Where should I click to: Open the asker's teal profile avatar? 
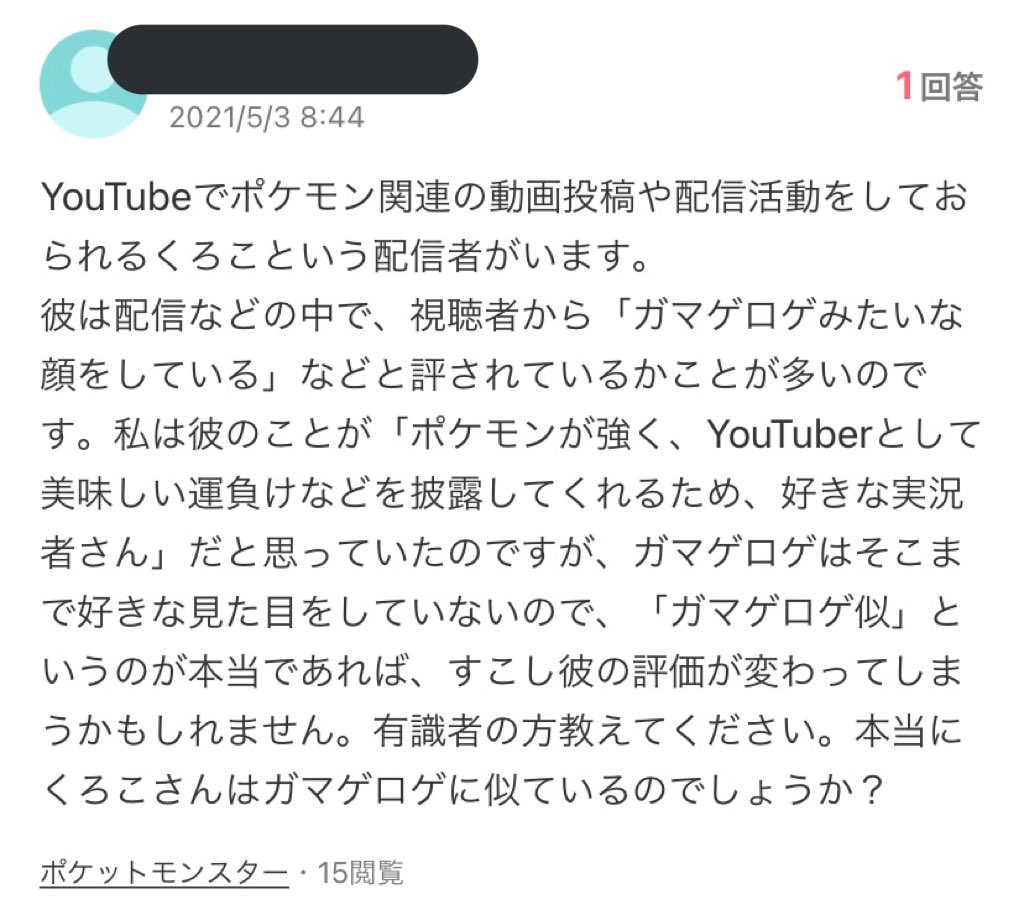coord(93,84)
